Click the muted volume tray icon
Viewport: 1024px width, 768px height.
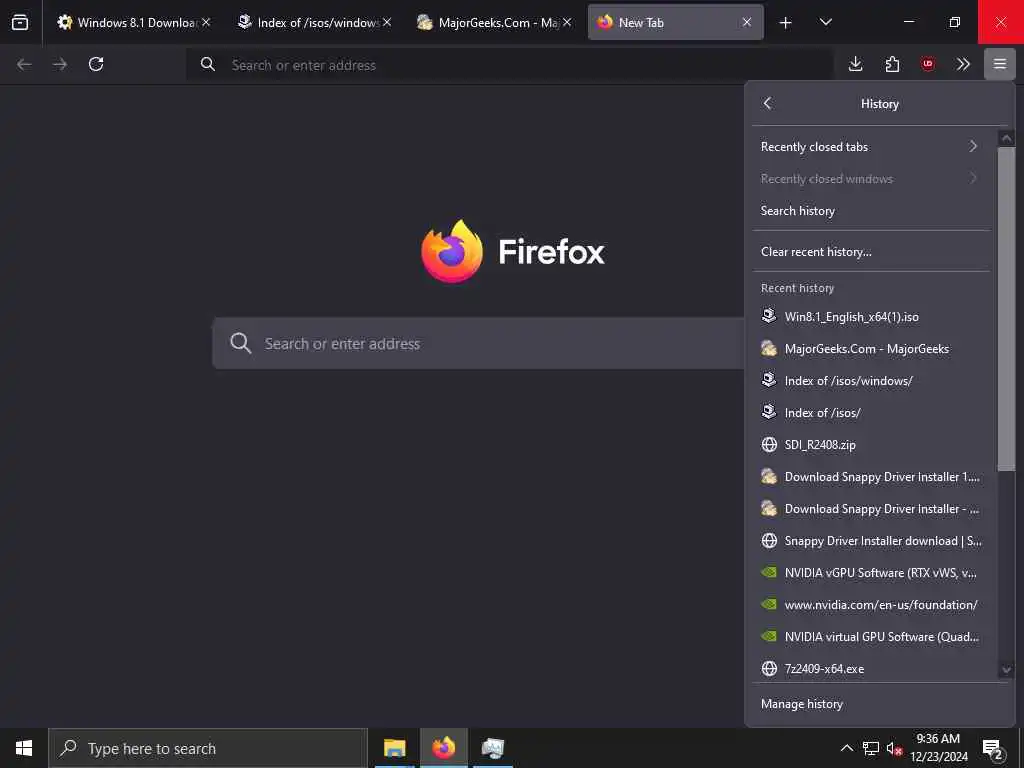coord(894,748)
